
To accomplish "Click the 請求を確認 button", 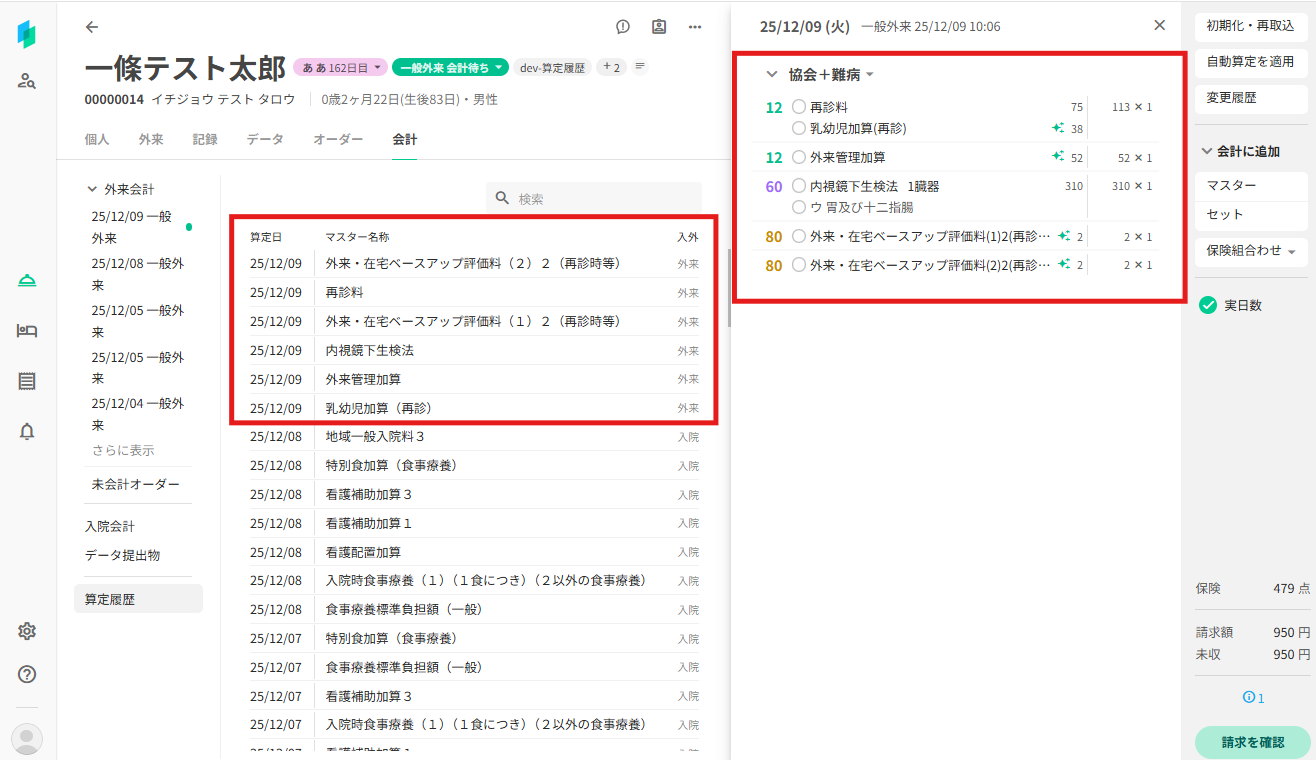I will coord(1251,742).
